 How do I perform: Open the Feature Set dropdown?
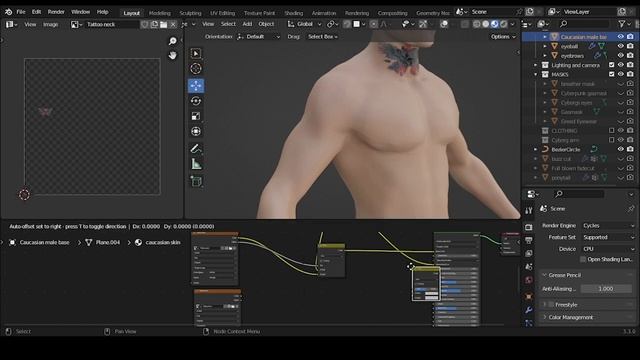coord(608,237)
